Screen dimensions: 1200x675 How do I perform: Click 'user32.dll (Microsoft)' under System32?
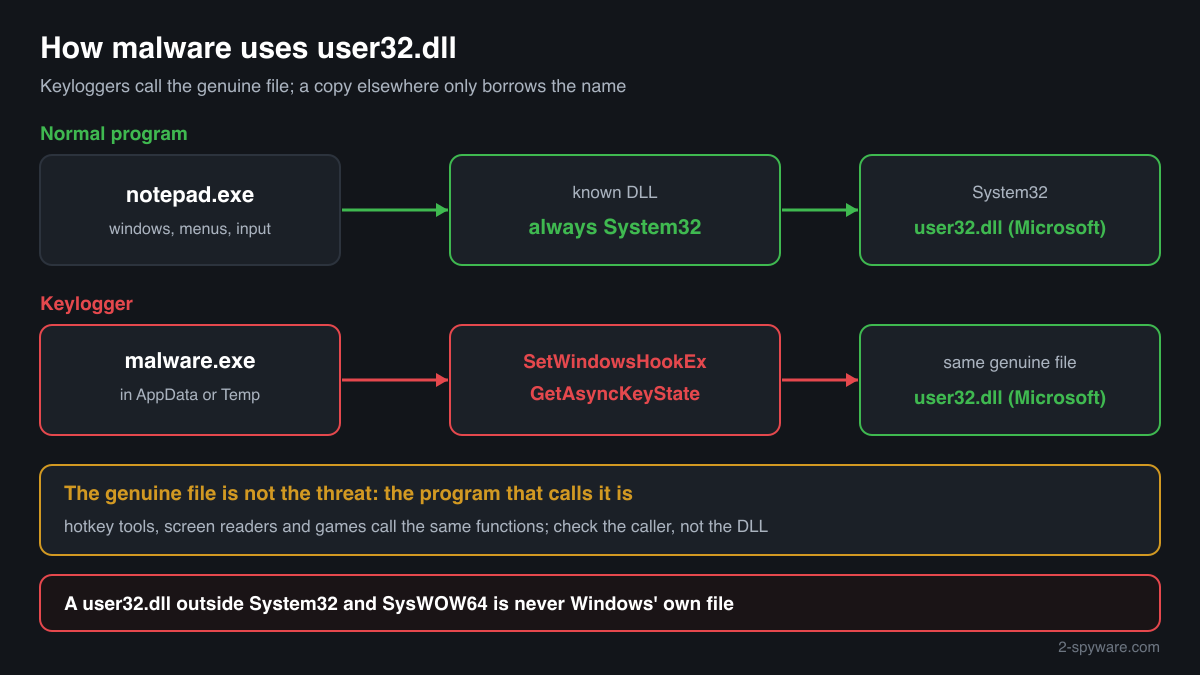coord(1010,227)
